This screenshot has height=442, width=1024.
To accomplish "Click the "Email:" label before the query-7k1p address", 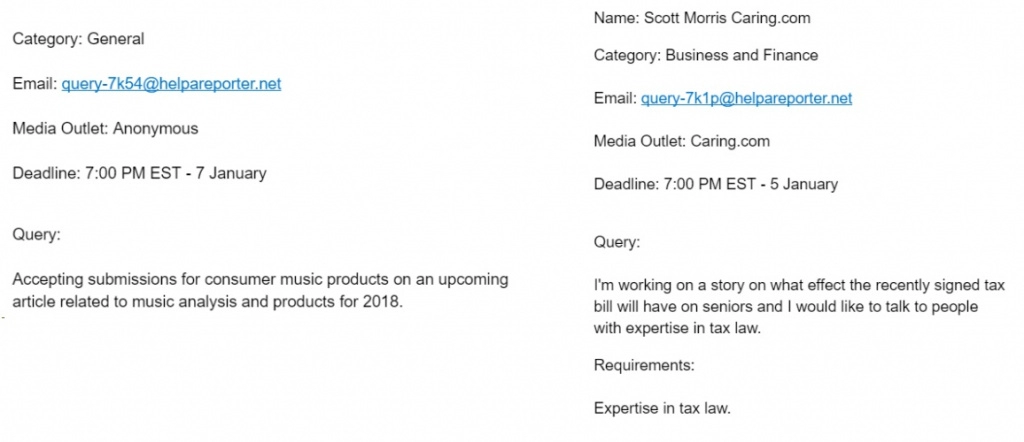I will [x=615, y=99].
